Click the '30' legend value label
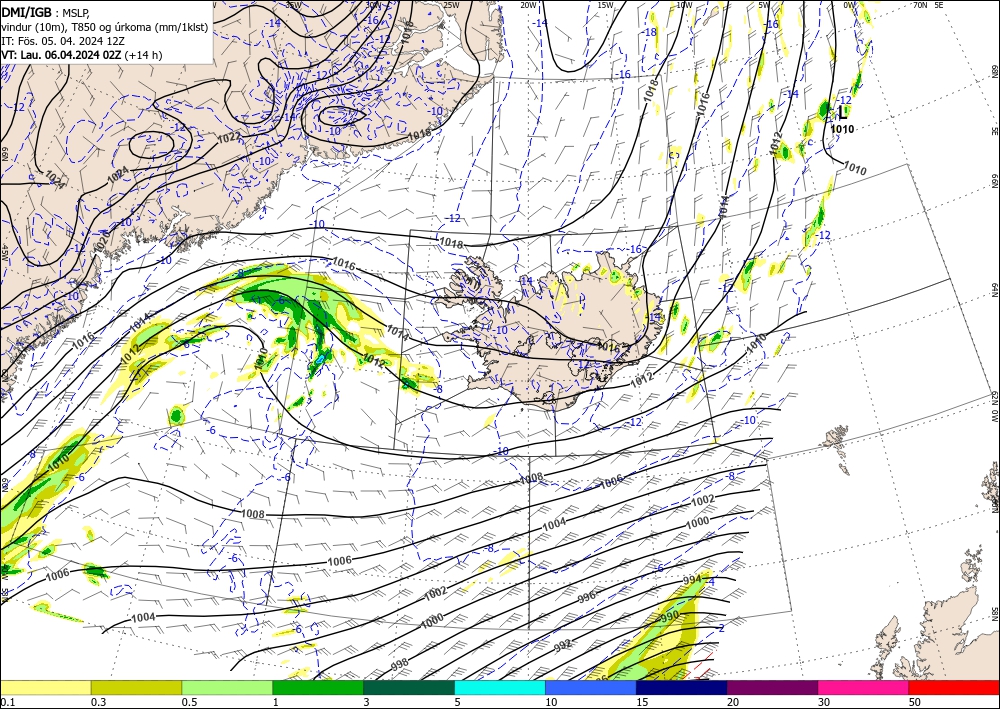 coord(824,702)
